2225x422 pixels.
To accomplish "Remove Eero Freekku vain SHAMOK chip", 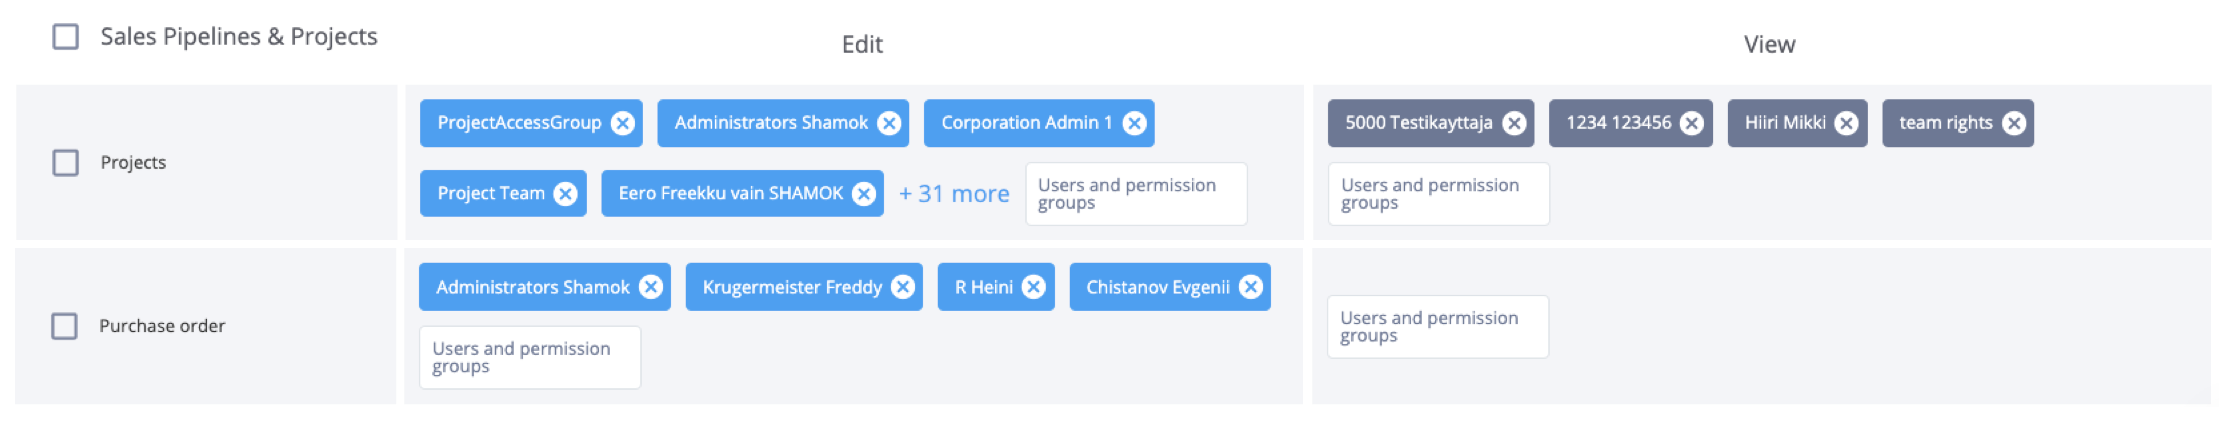I will 864,194.
